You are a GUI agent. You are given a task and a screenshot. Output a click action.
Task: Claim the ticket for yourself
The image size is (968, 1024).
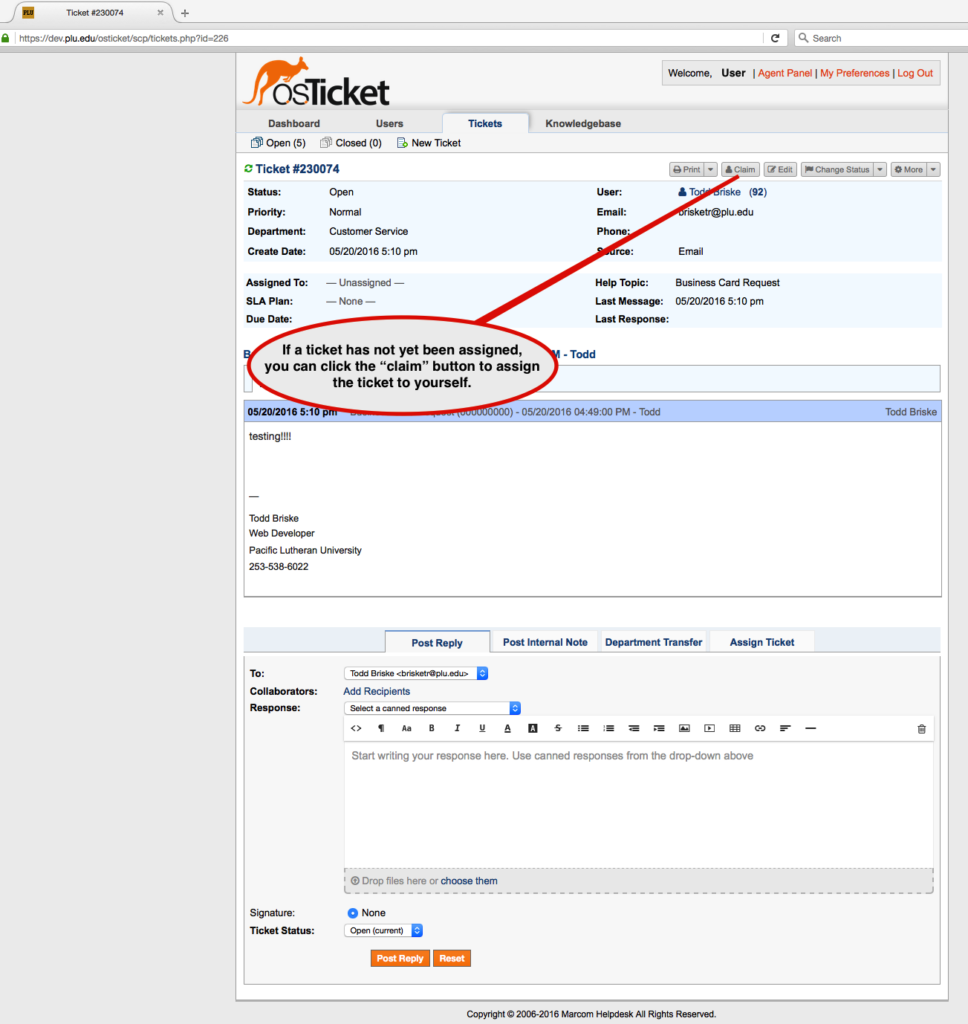point(740,170)
